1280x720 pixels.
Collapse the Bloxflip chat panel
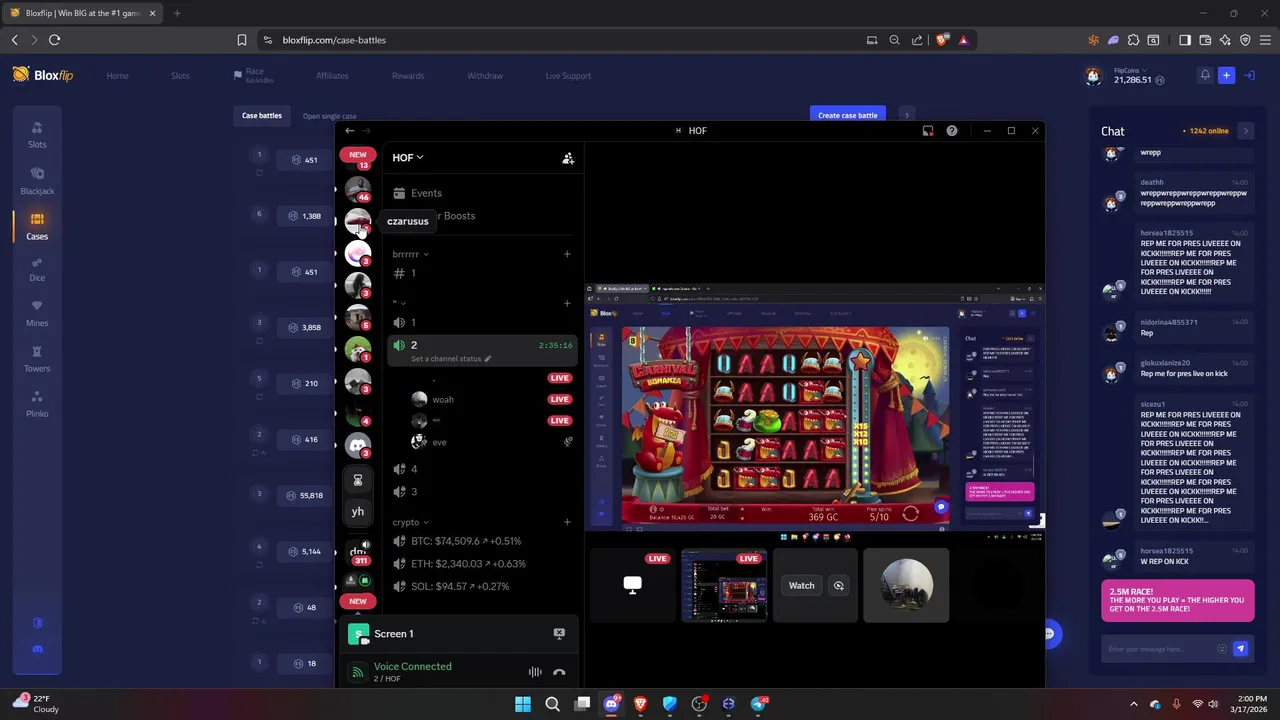(x=1245, y=131)
